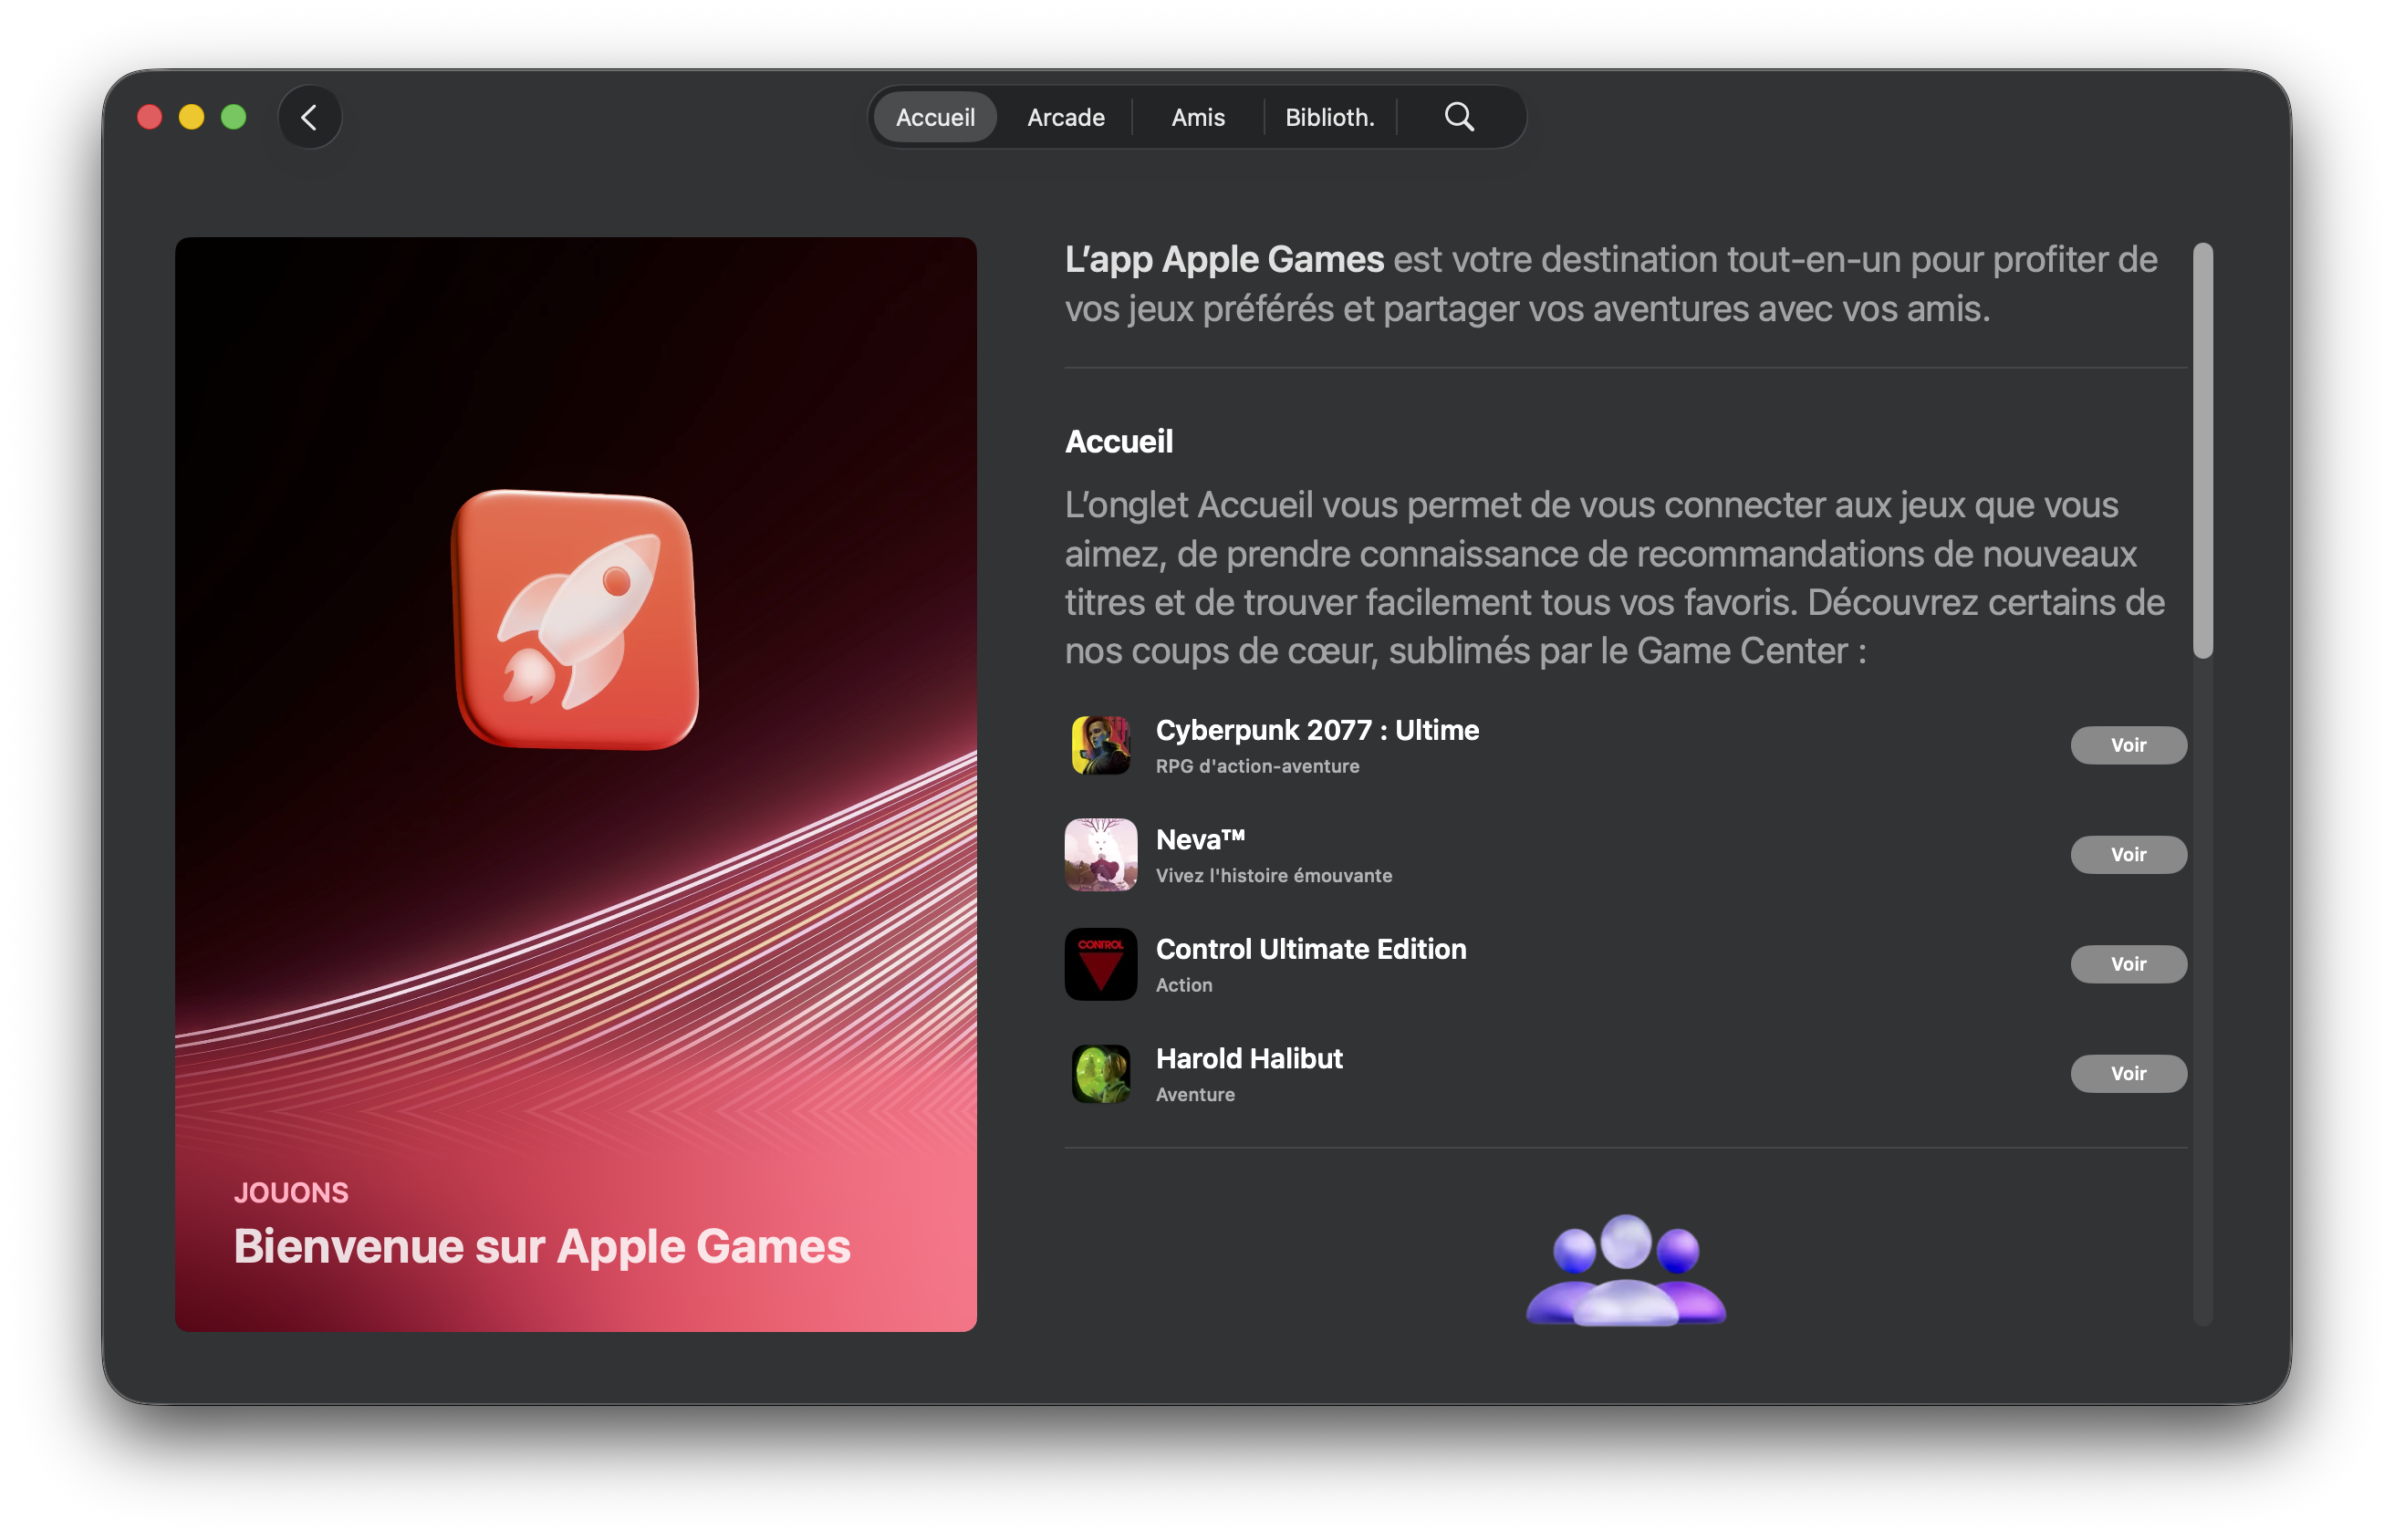Click the vertical scrollbar thumb

2202,450
